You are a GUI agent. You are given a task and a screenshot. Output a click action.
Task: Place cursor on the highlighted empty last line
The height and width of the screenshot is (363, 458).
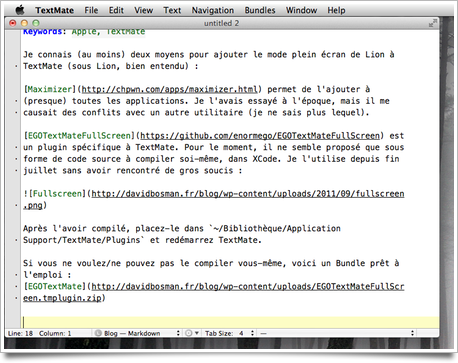click(x=230, y=322)
